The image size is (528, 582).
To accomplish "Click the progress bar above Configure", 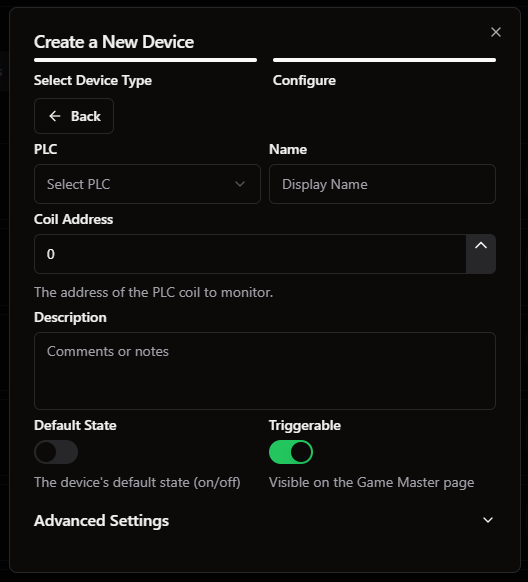I will coord(384,60).
